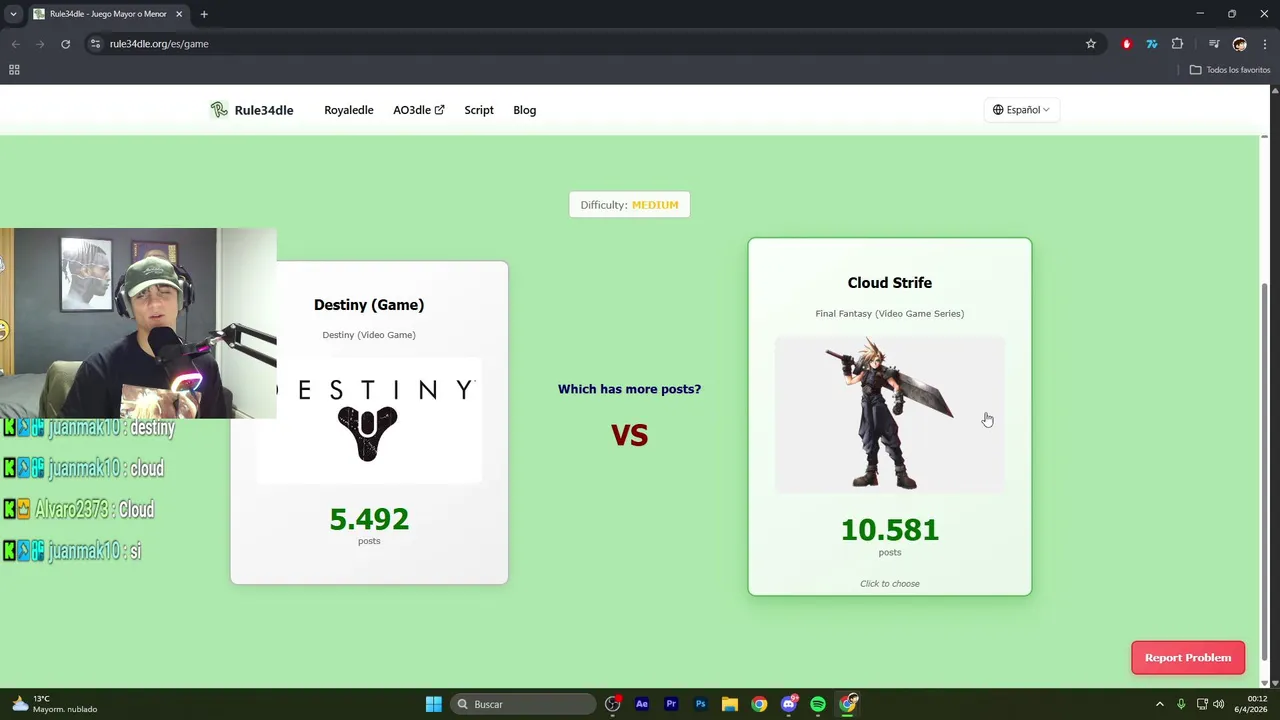Open the weather widget showing 13°C

tap(55, 704)
